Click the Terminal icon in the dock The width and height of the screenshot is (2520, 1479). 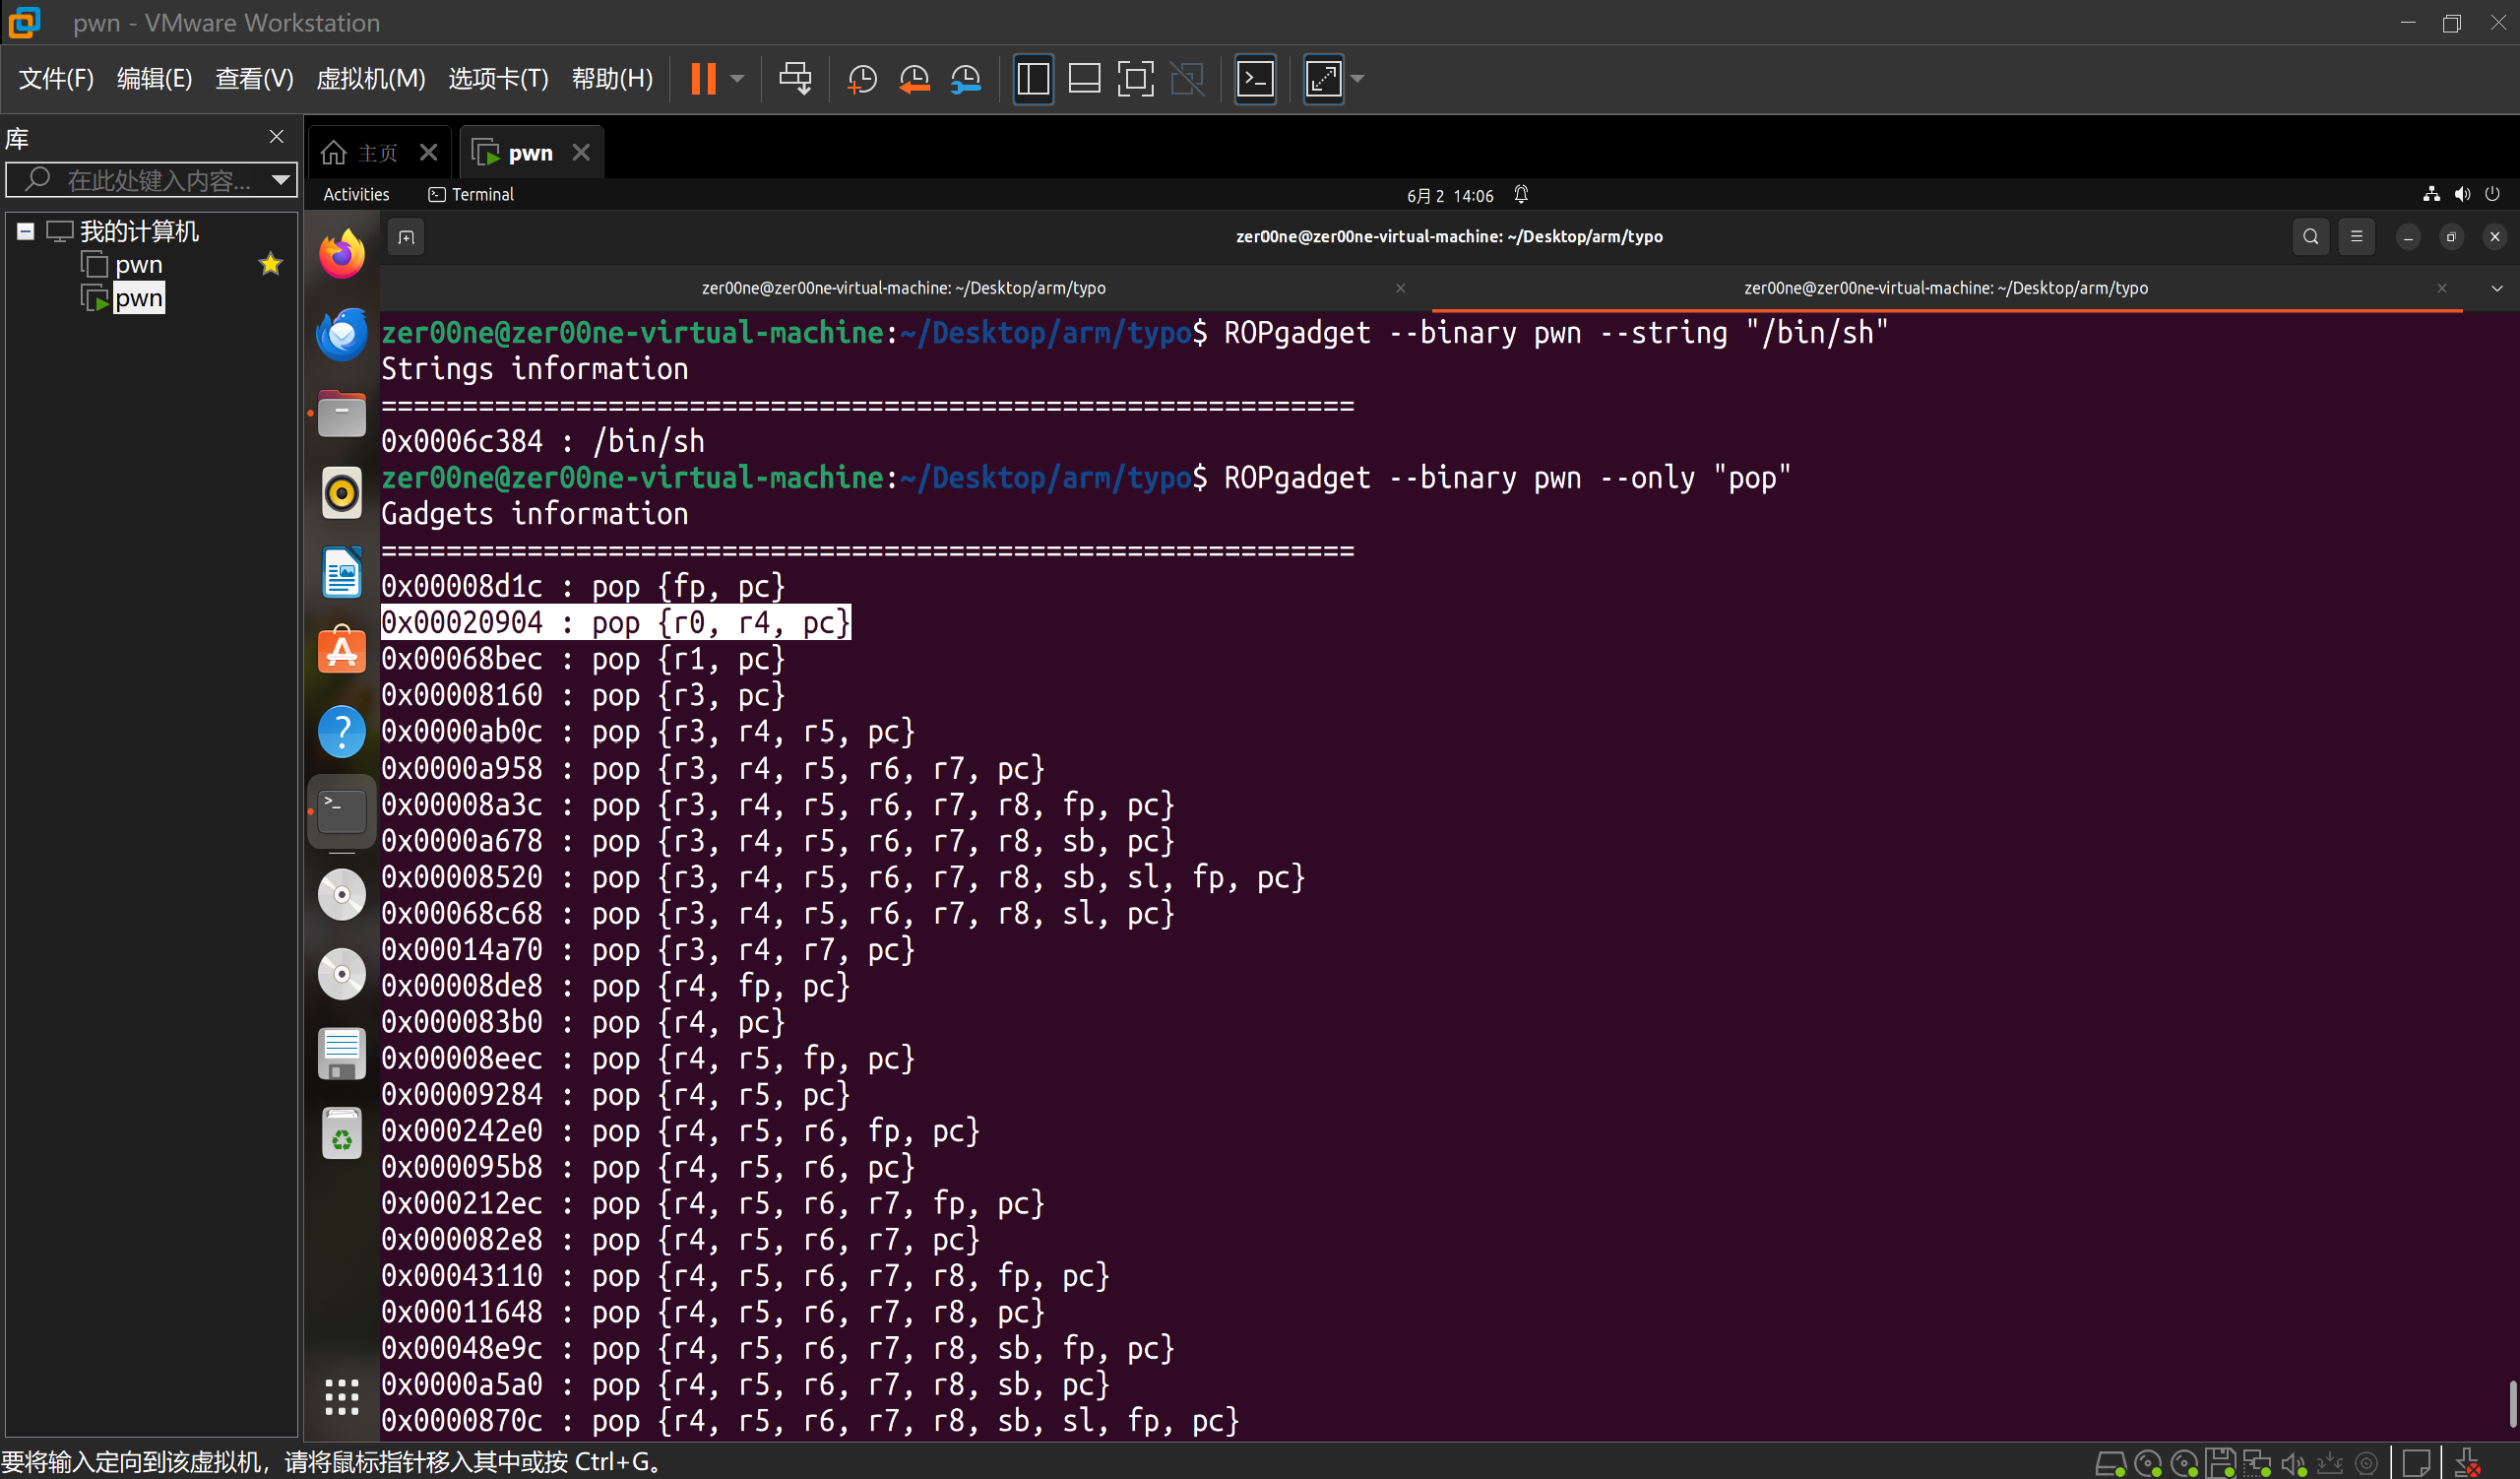click(342, 811)
